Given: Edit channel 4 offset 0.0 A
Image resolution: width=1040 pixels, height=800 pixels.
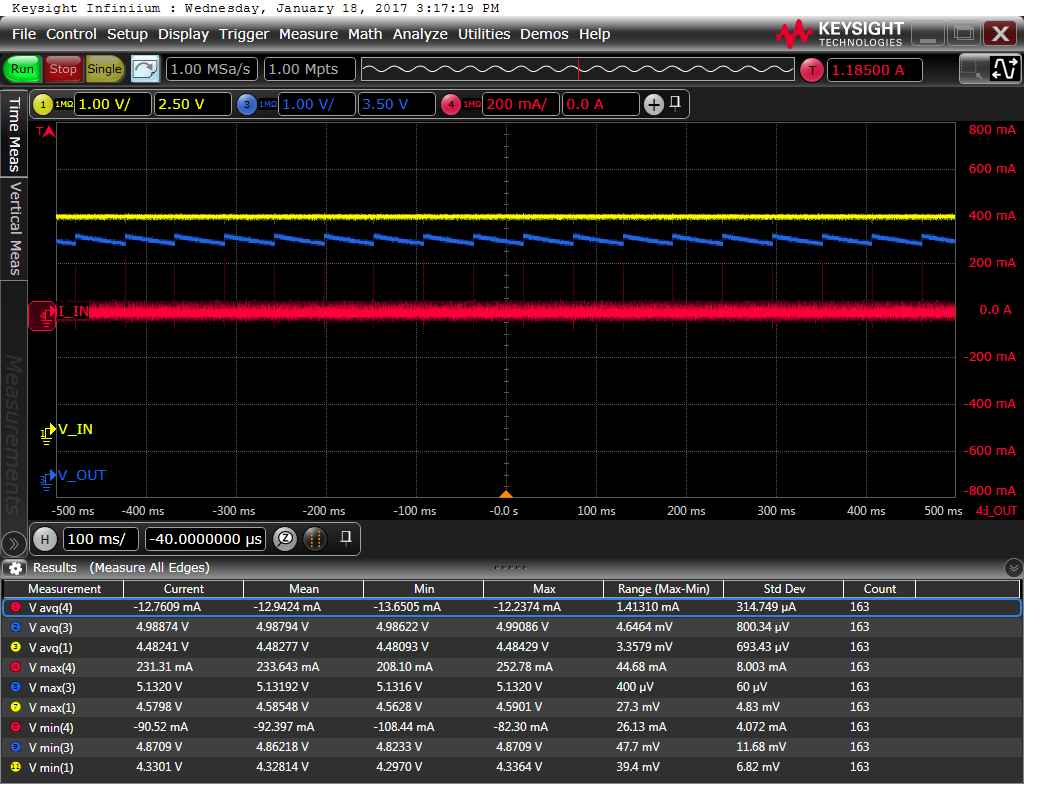Looking at the screenshot, I should [601, 104].
